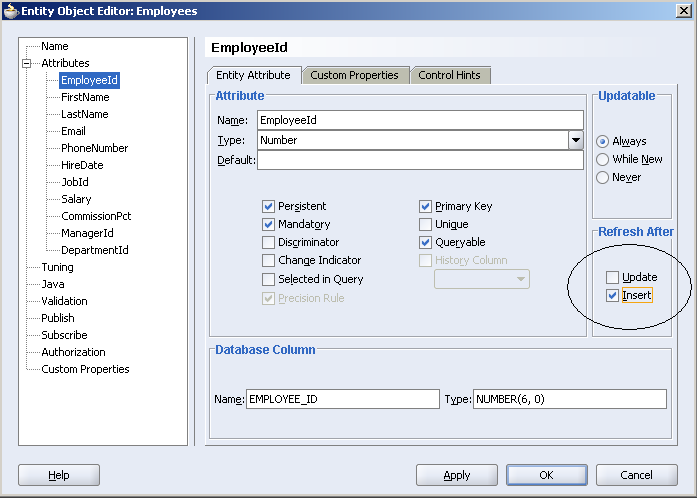Select the Tuning node in tree
This screenshot has width=697, height=498.
click(x=57, y=267)
